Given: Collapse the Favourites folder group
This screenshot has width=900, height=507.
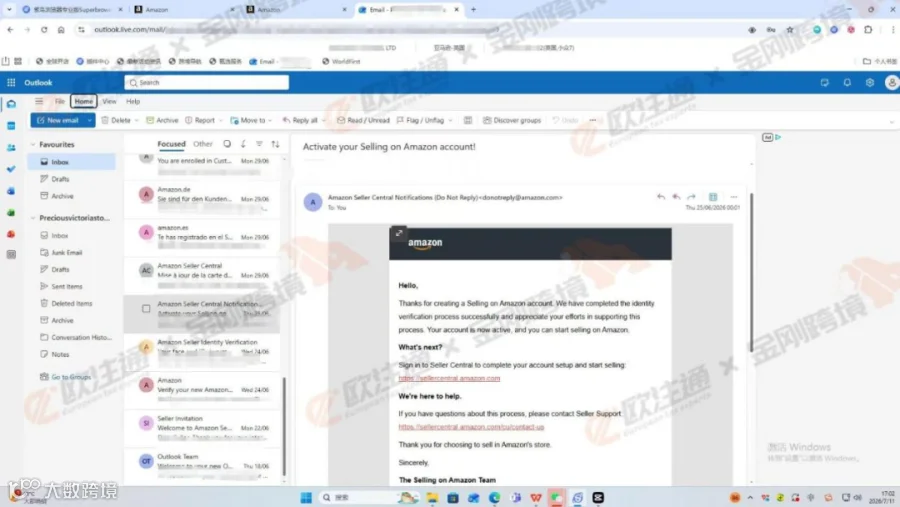Looking at the screenshot, I should 33,145.
